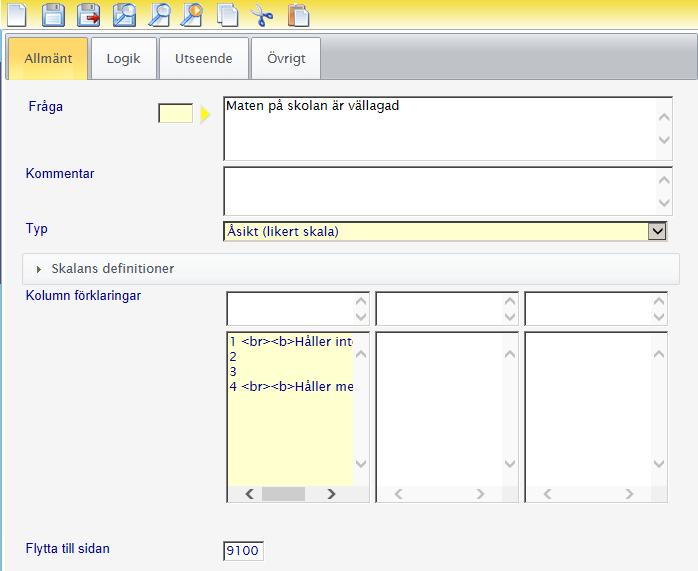Click the Flytta till sidan field with 9100

click(x=243, y=551)
